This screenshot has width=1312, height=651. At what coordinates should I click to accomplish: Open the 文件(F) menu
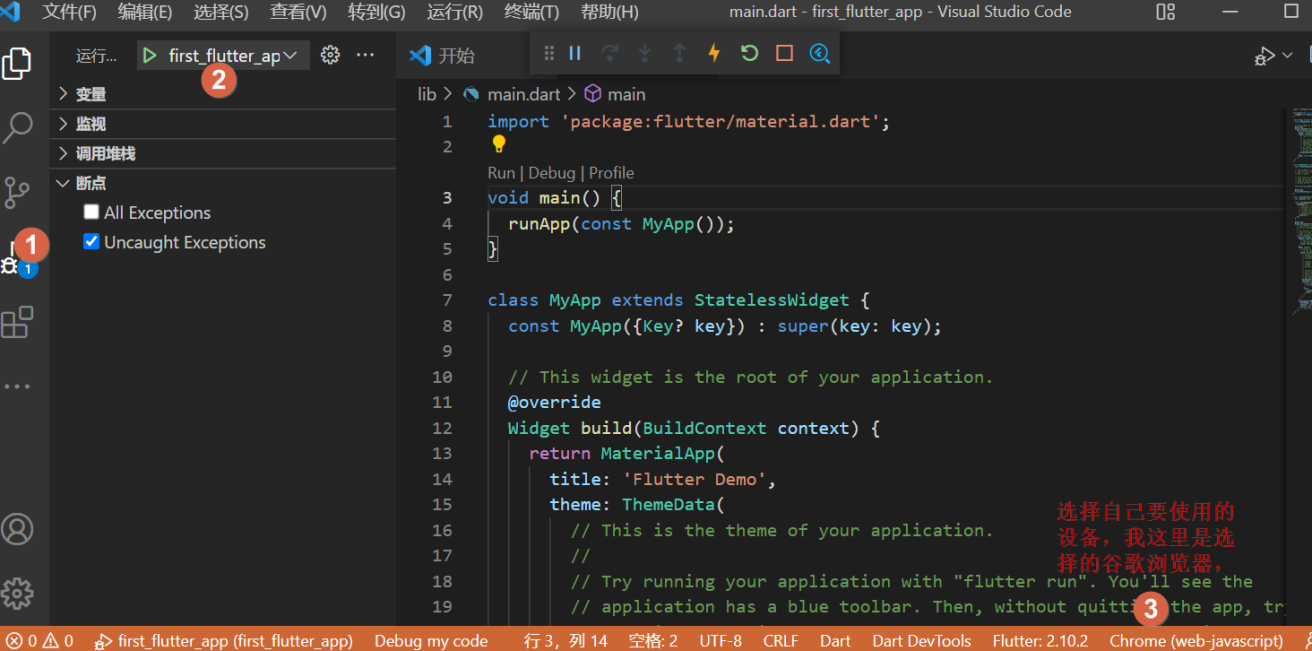[69, 12]
